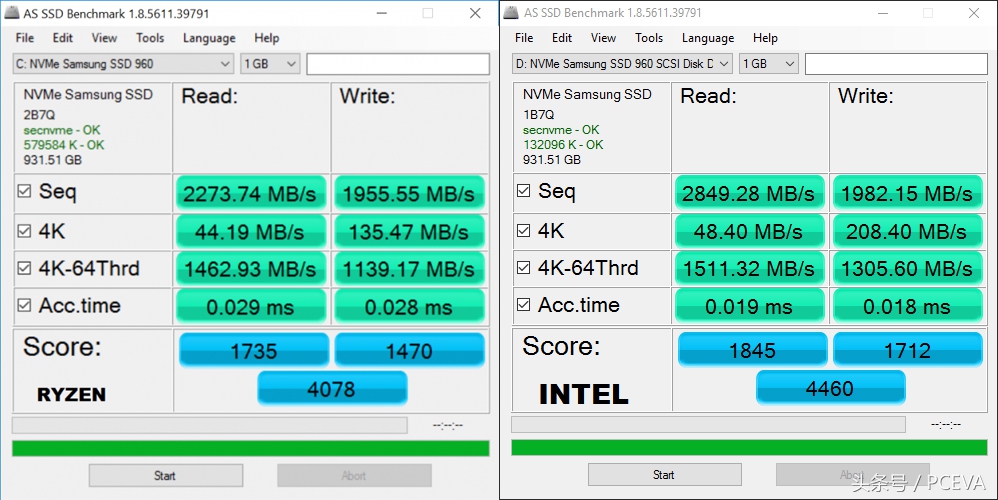Disable 4K-64Thrd test in left window

(24, 268)
